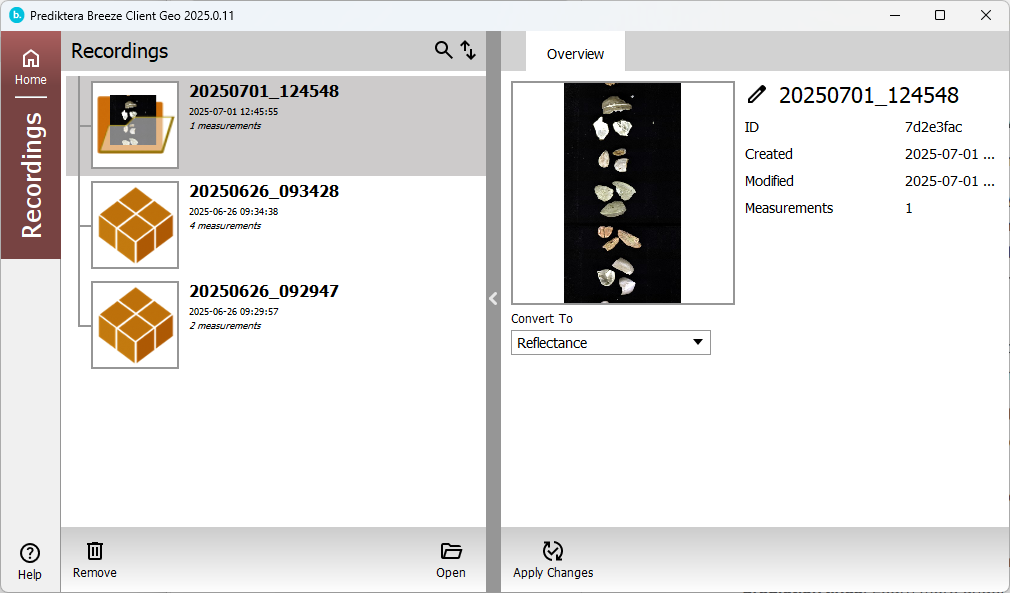1010x593 pixels.
Task: Click the rock samples preview image
Action: pyautogui.click(x=622, y=192)
